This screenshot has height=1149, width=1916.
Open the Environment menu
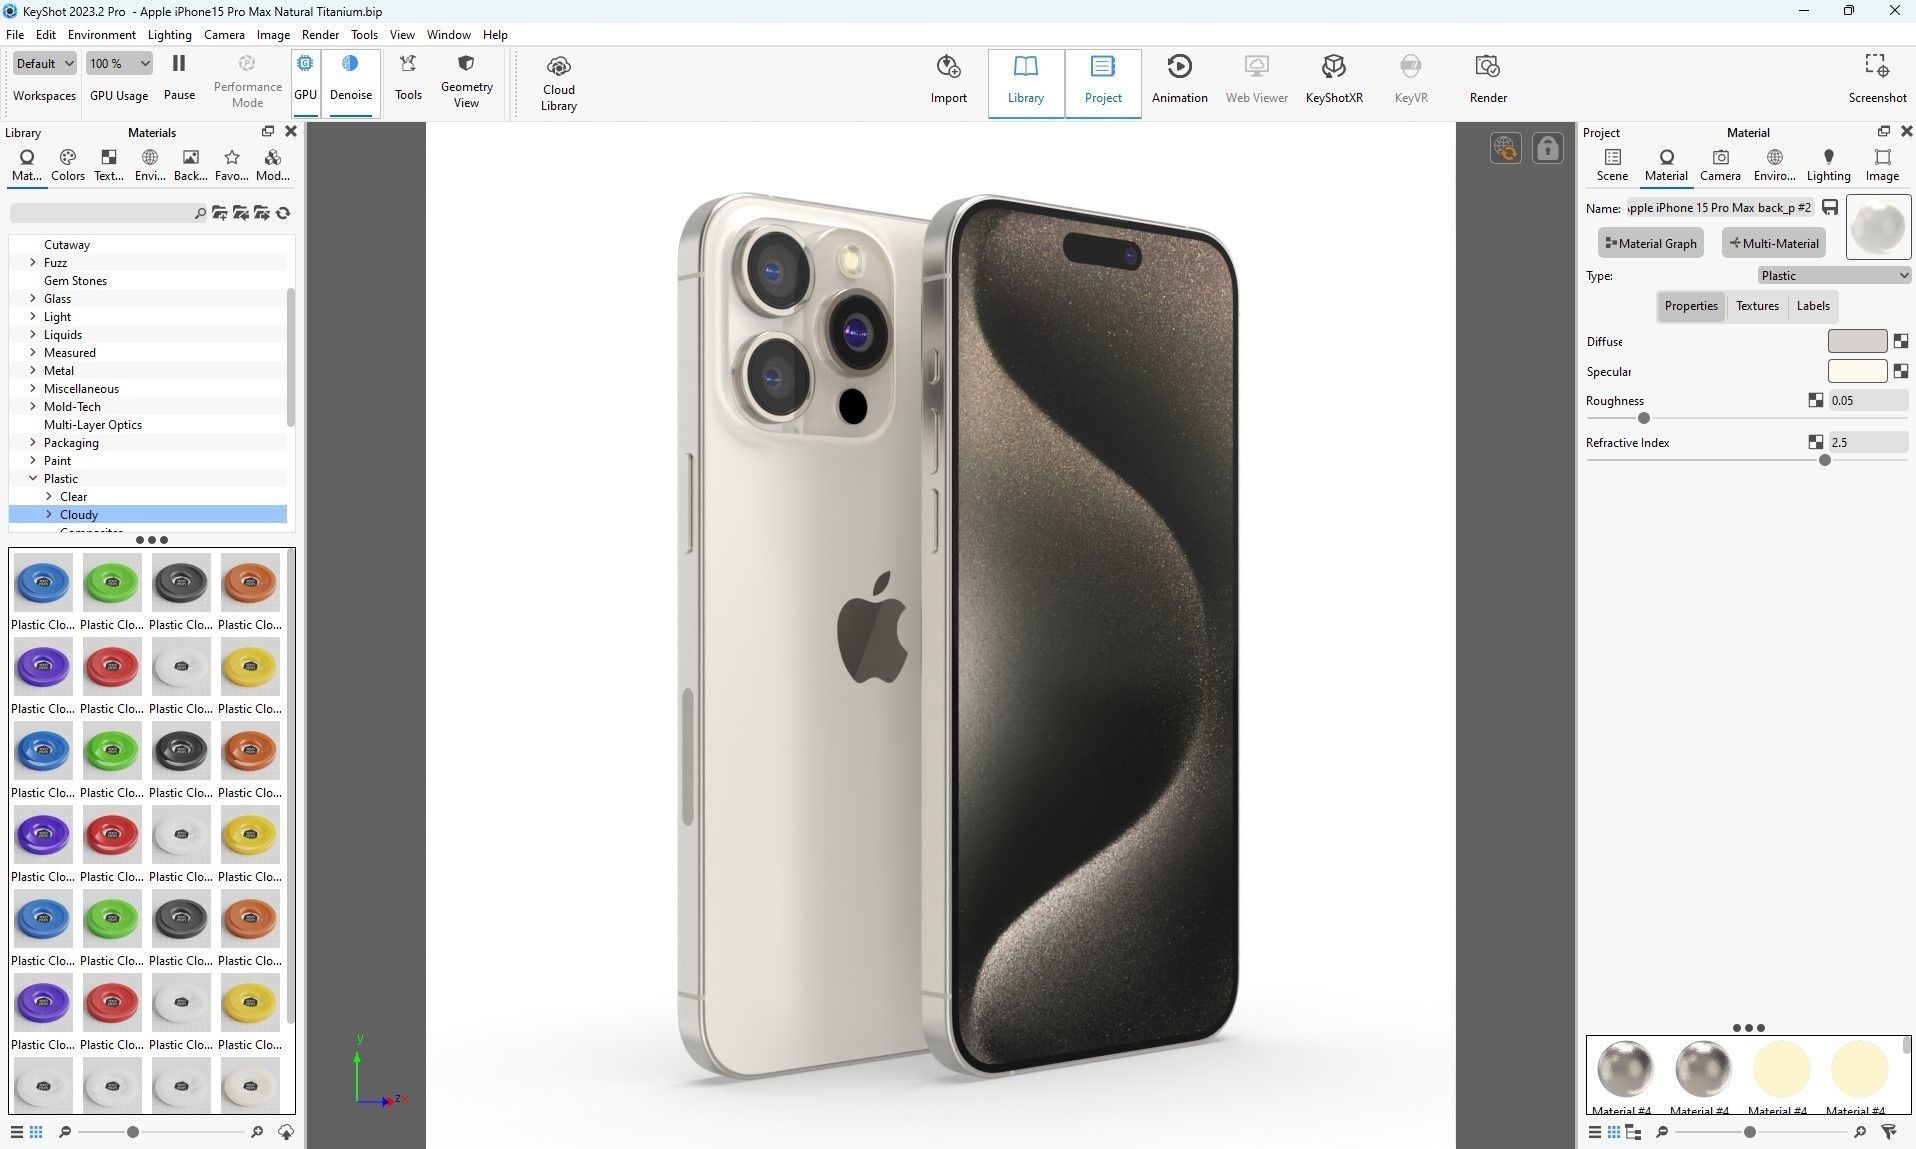[102, 34]
